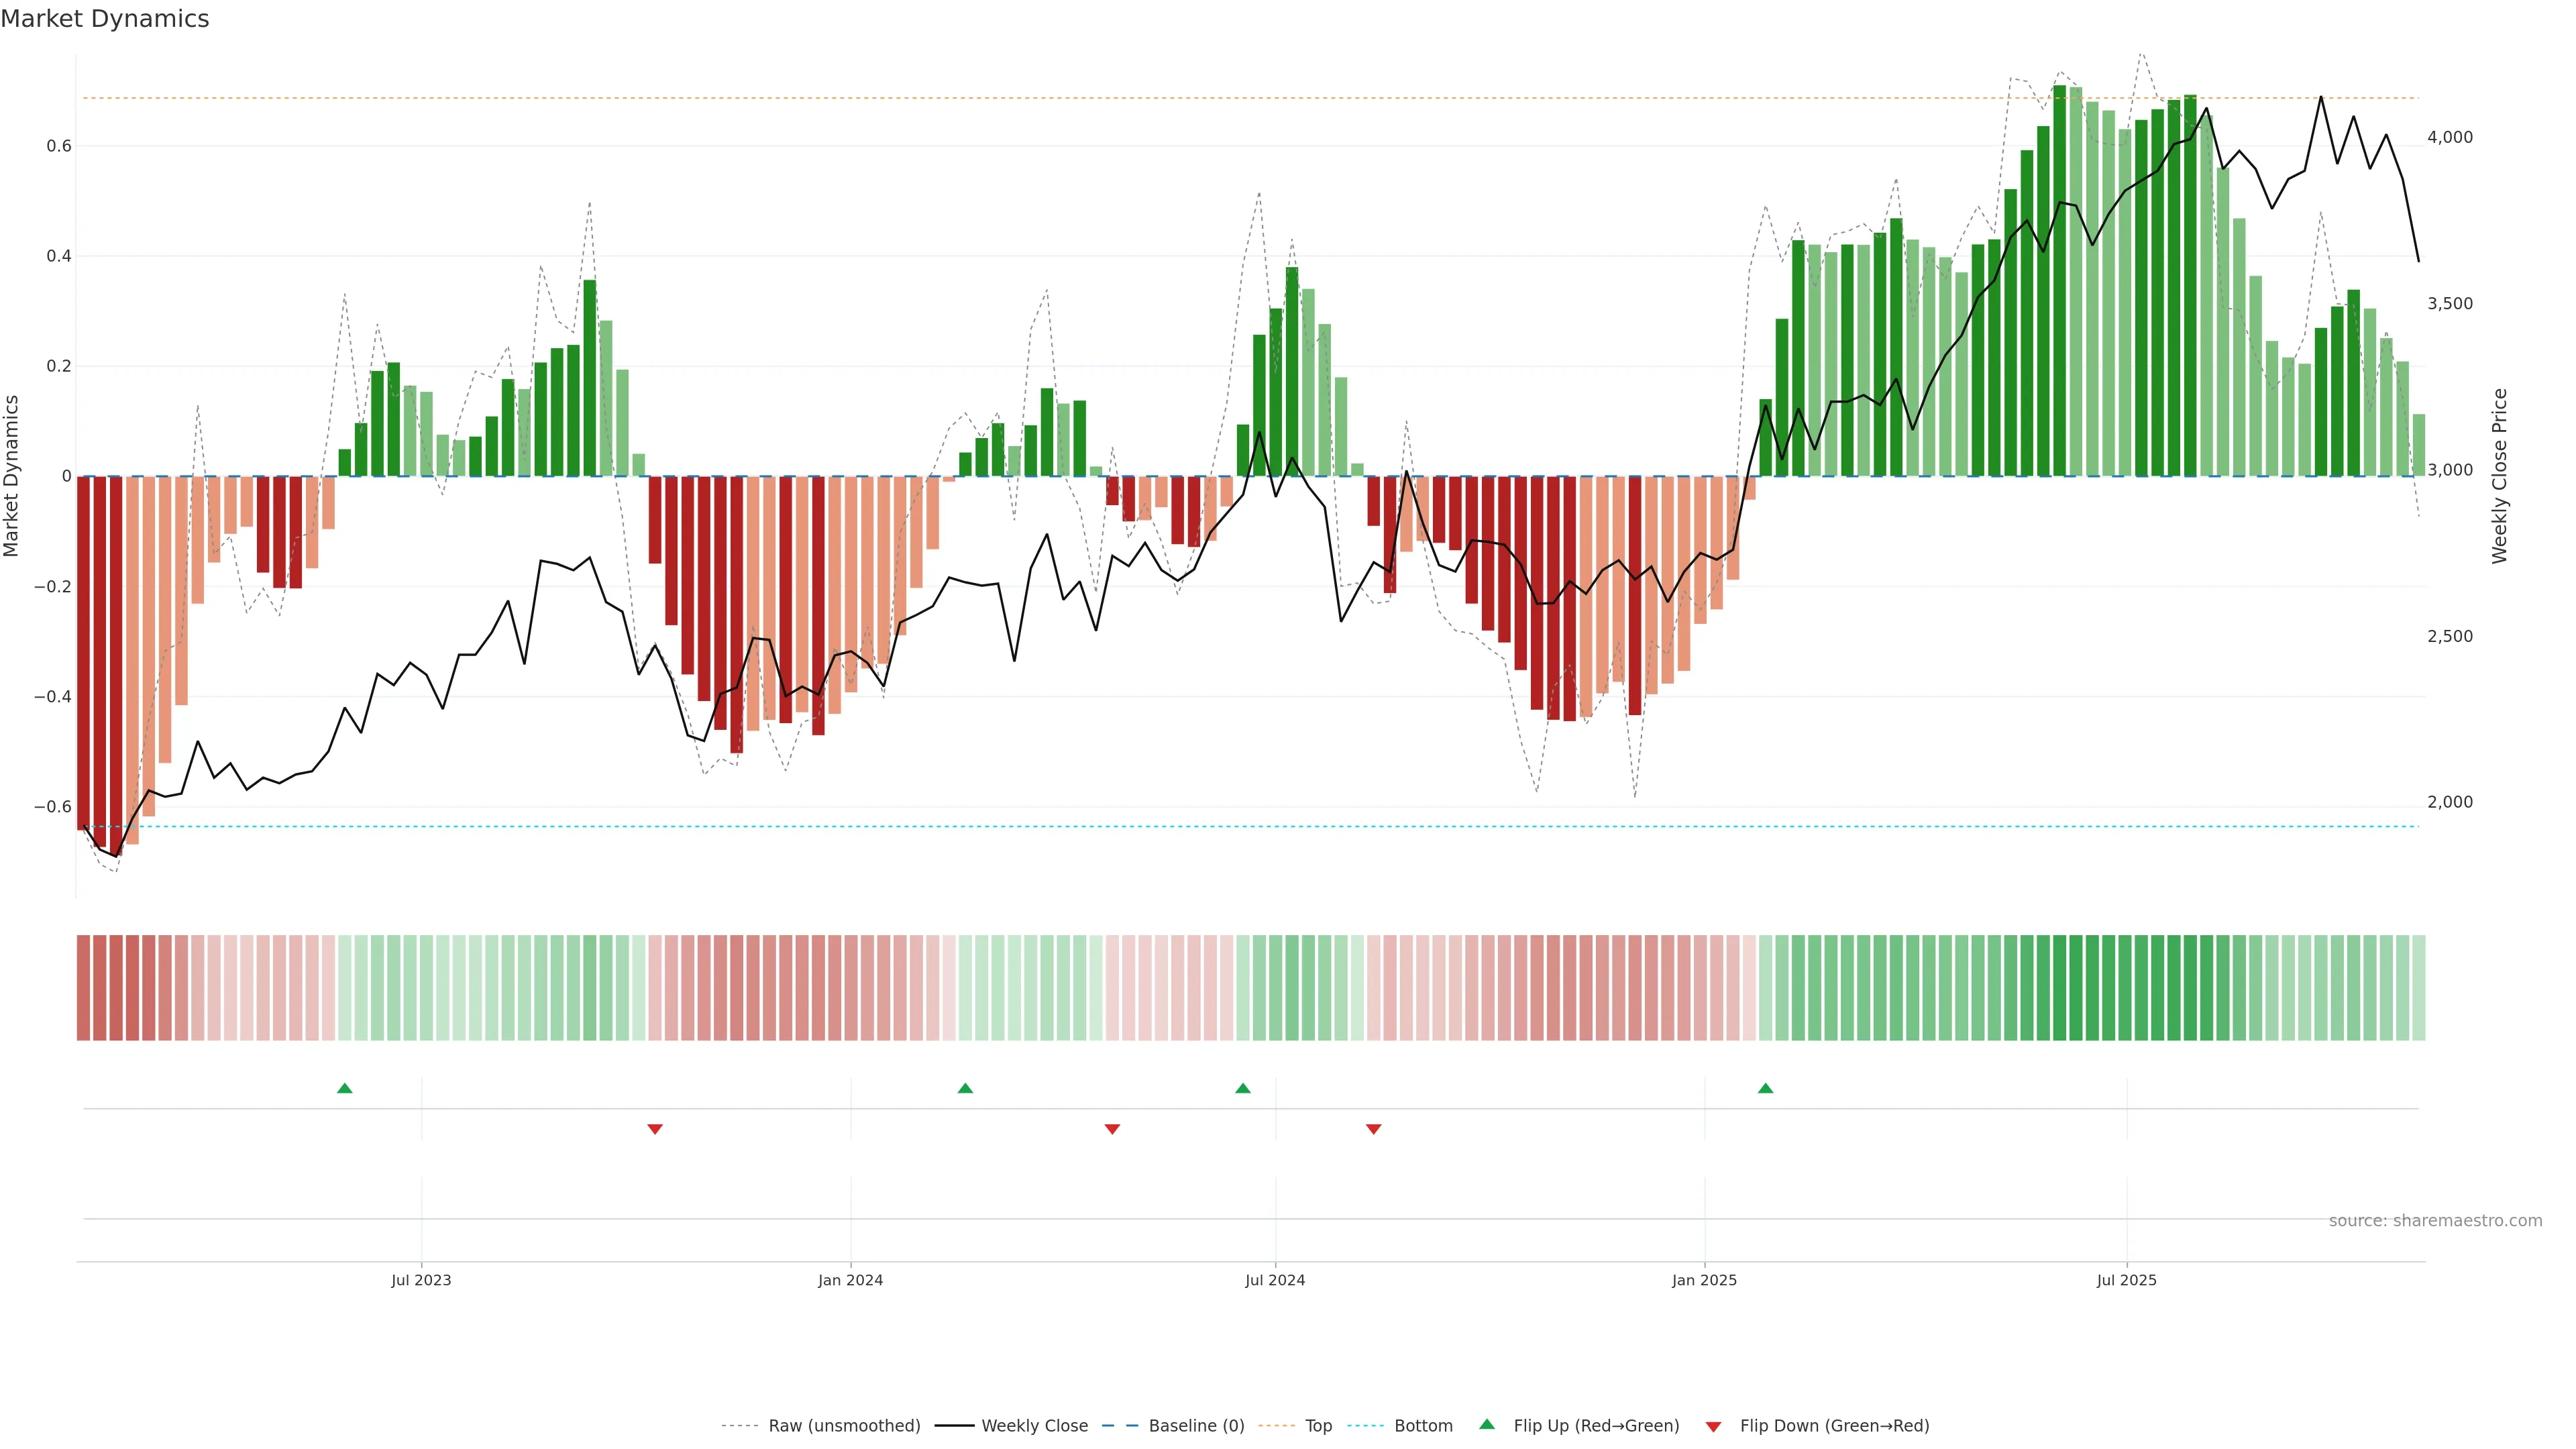Click the flip-up triangle just before Jul 2024
The height and width of the screenshot is (1449, 2576).
pyautogui.click(x=1242, y=1088)
